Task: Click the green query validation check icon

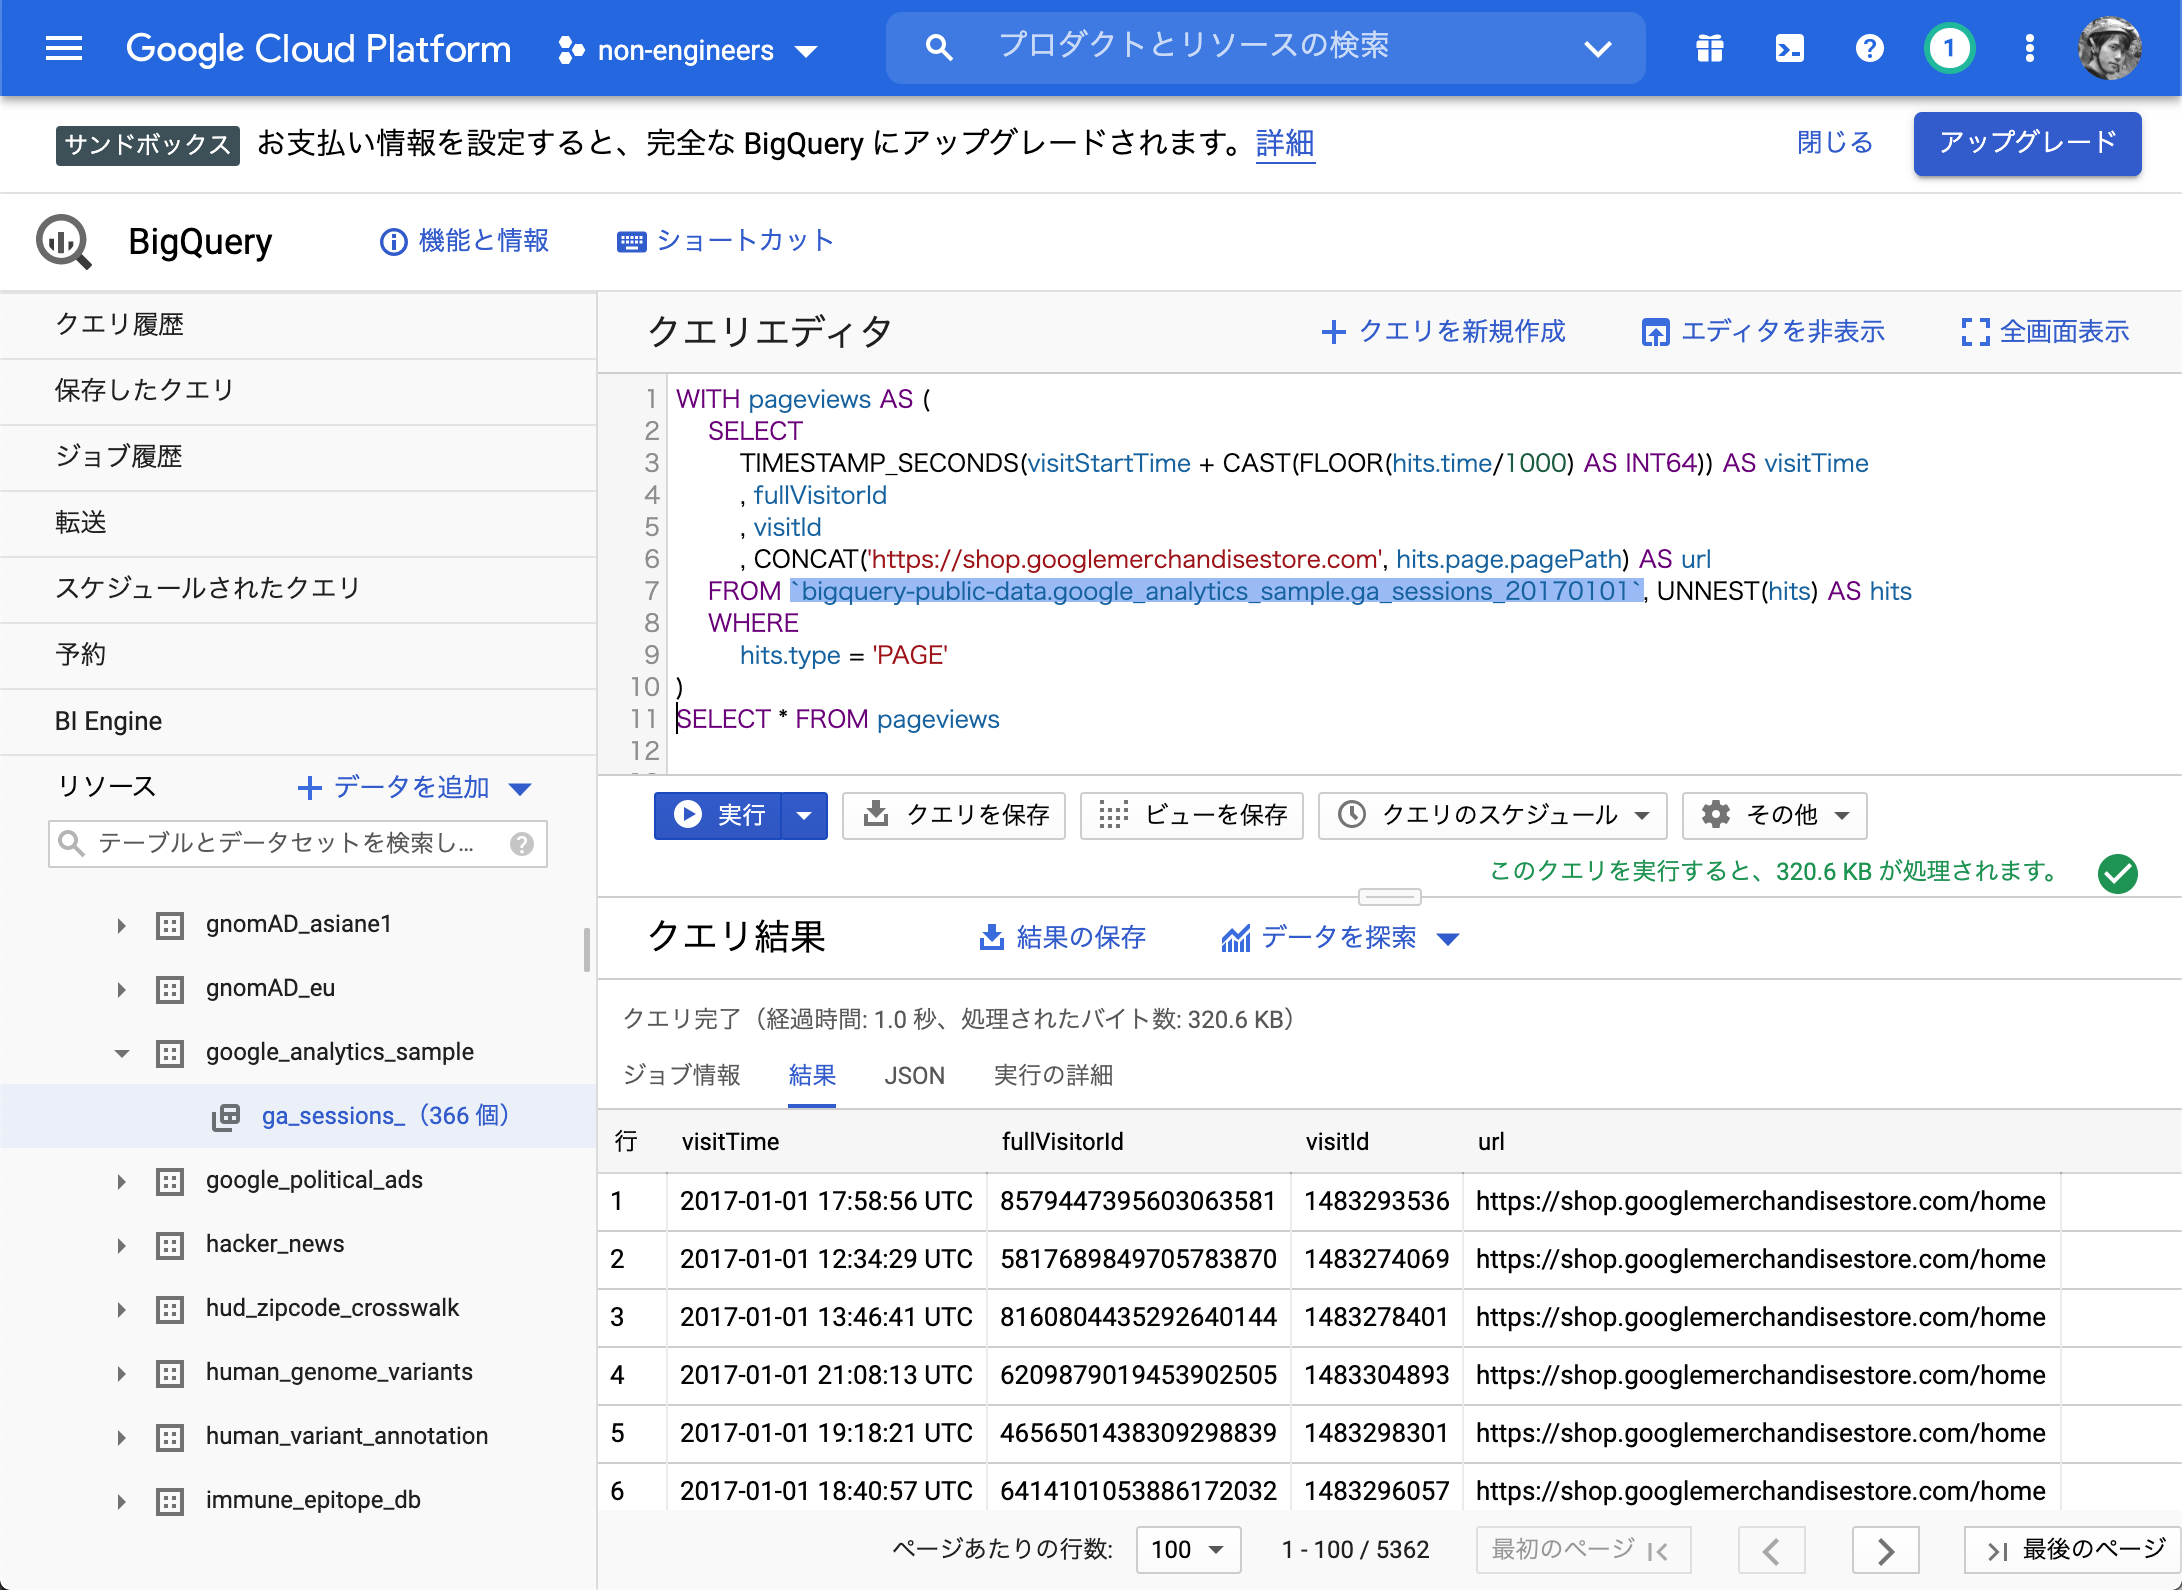Action: tap(2117, 873)
